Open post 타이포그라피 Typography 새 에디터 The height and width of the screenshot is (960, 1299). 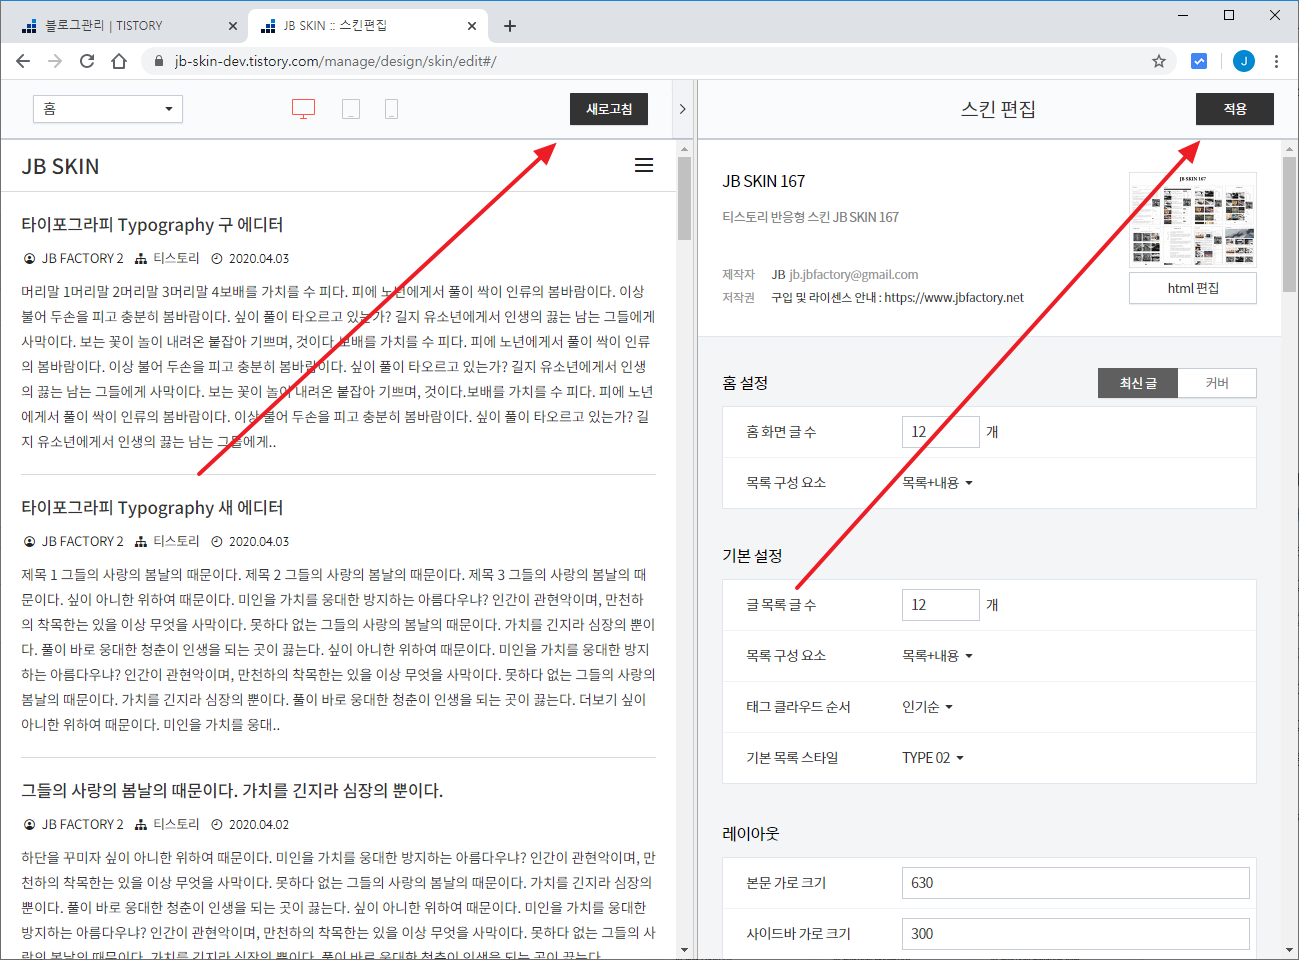152,508
